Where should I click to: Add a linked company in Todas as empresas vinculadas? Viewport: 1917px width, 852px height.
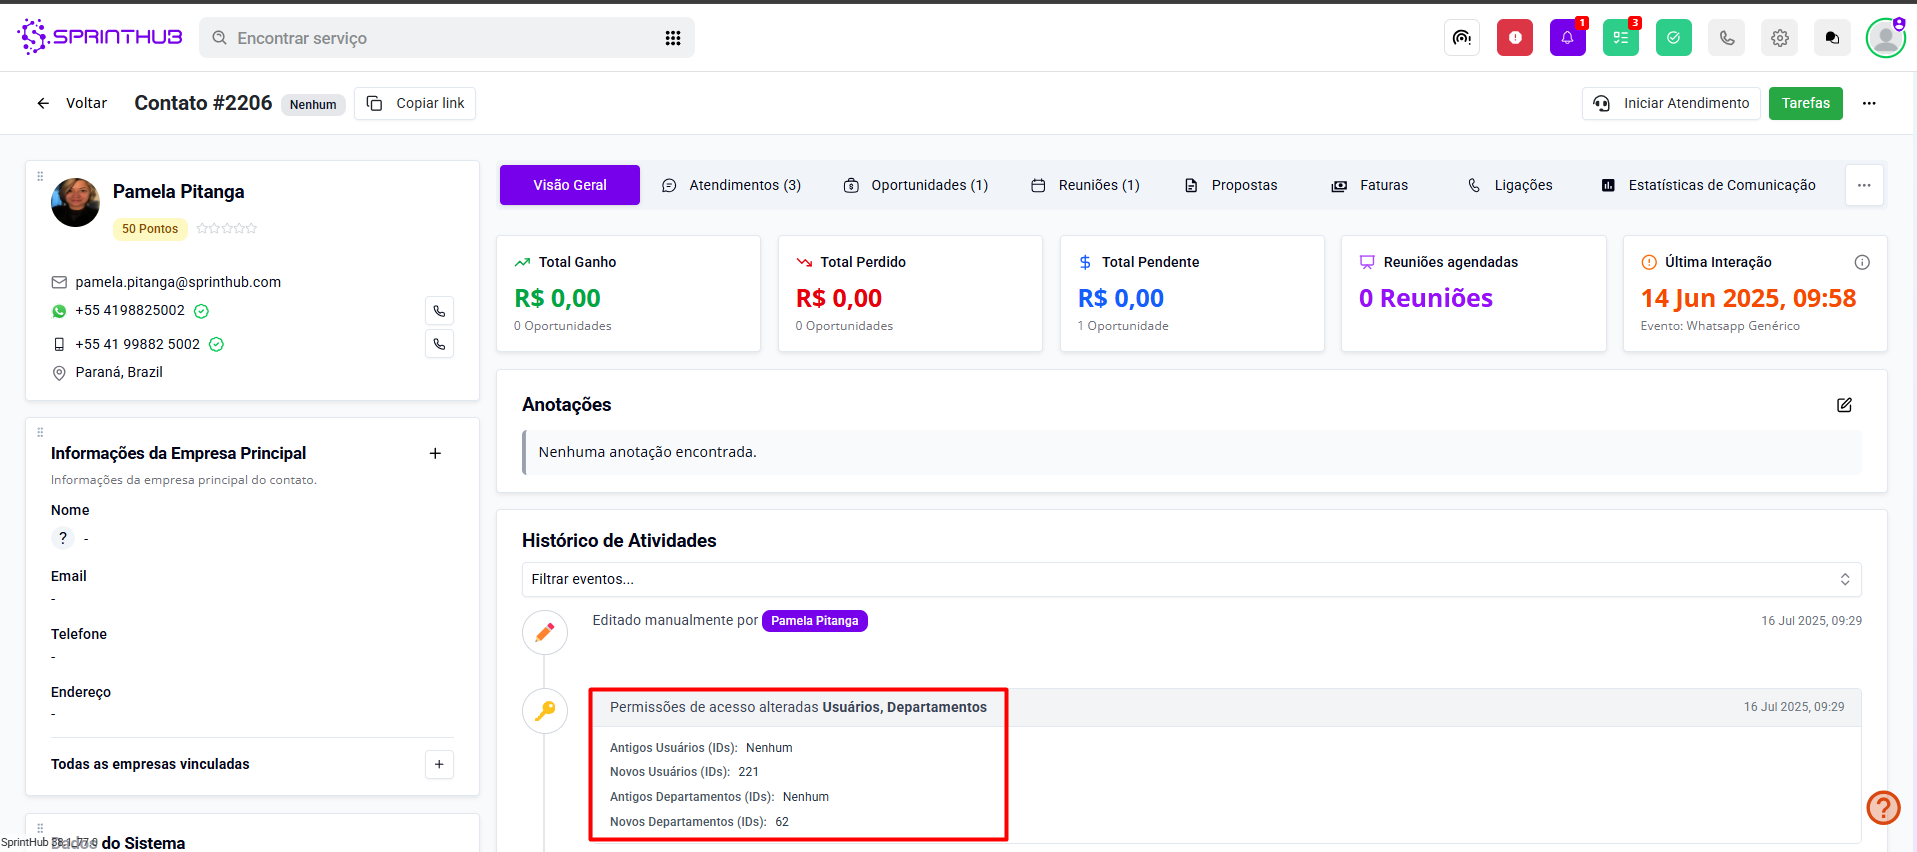click(x=439, y=764)
